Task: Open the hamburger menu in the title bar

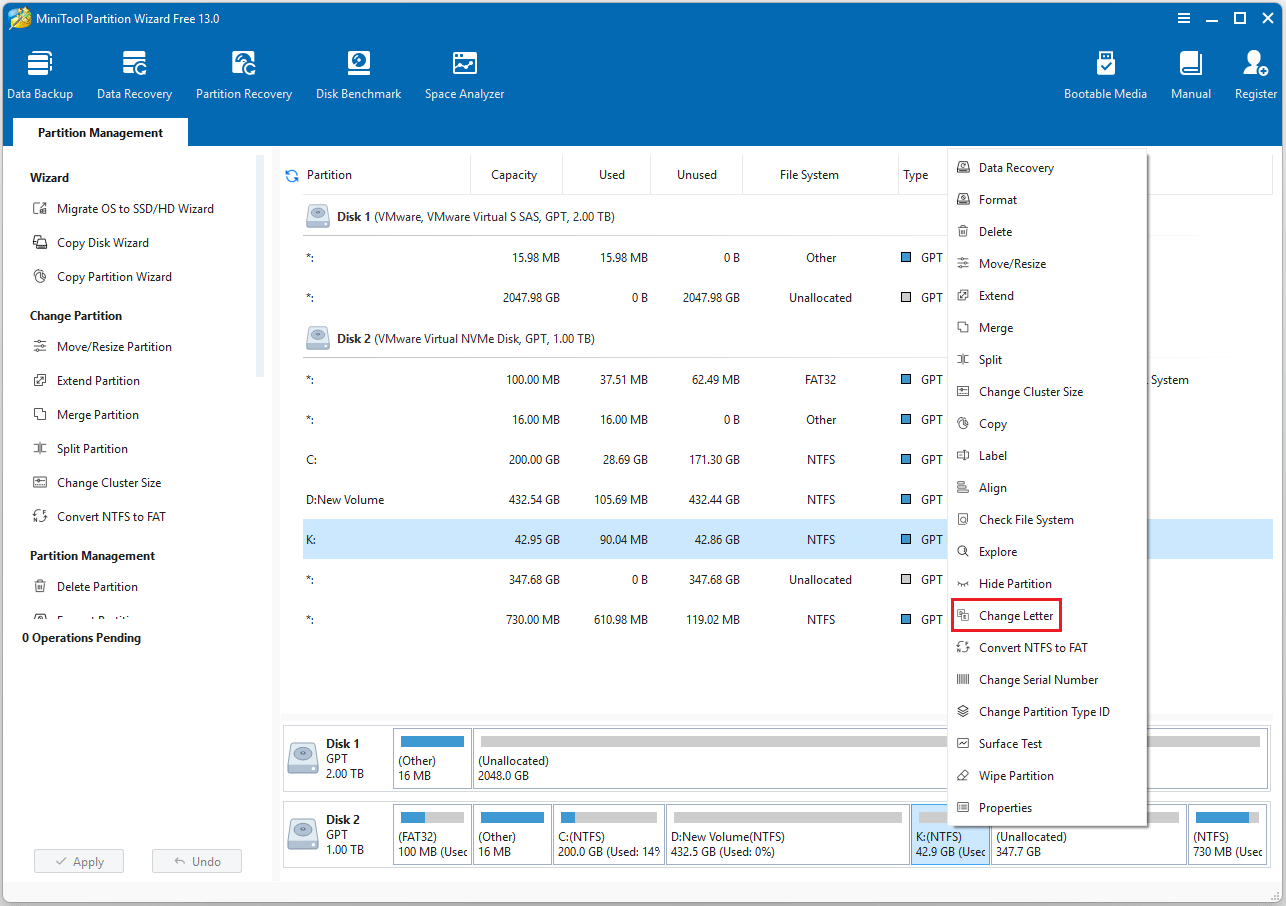Action: [x=1184, y=18]
